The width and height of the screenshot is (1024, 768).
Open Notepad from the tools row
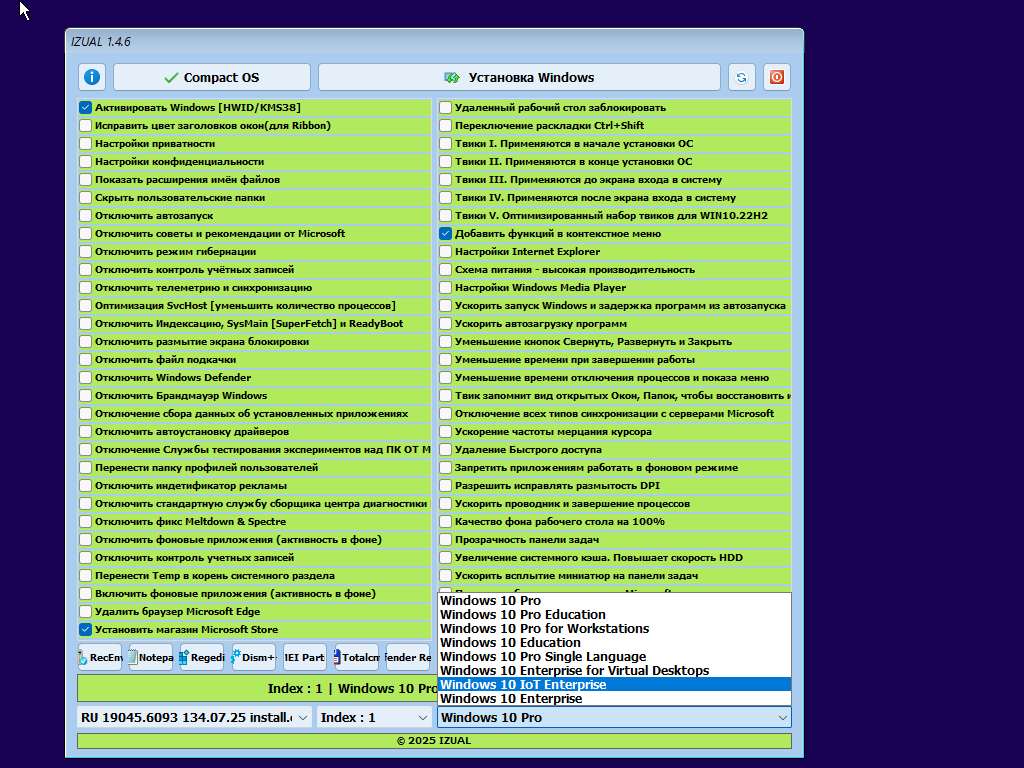(151, 657)
